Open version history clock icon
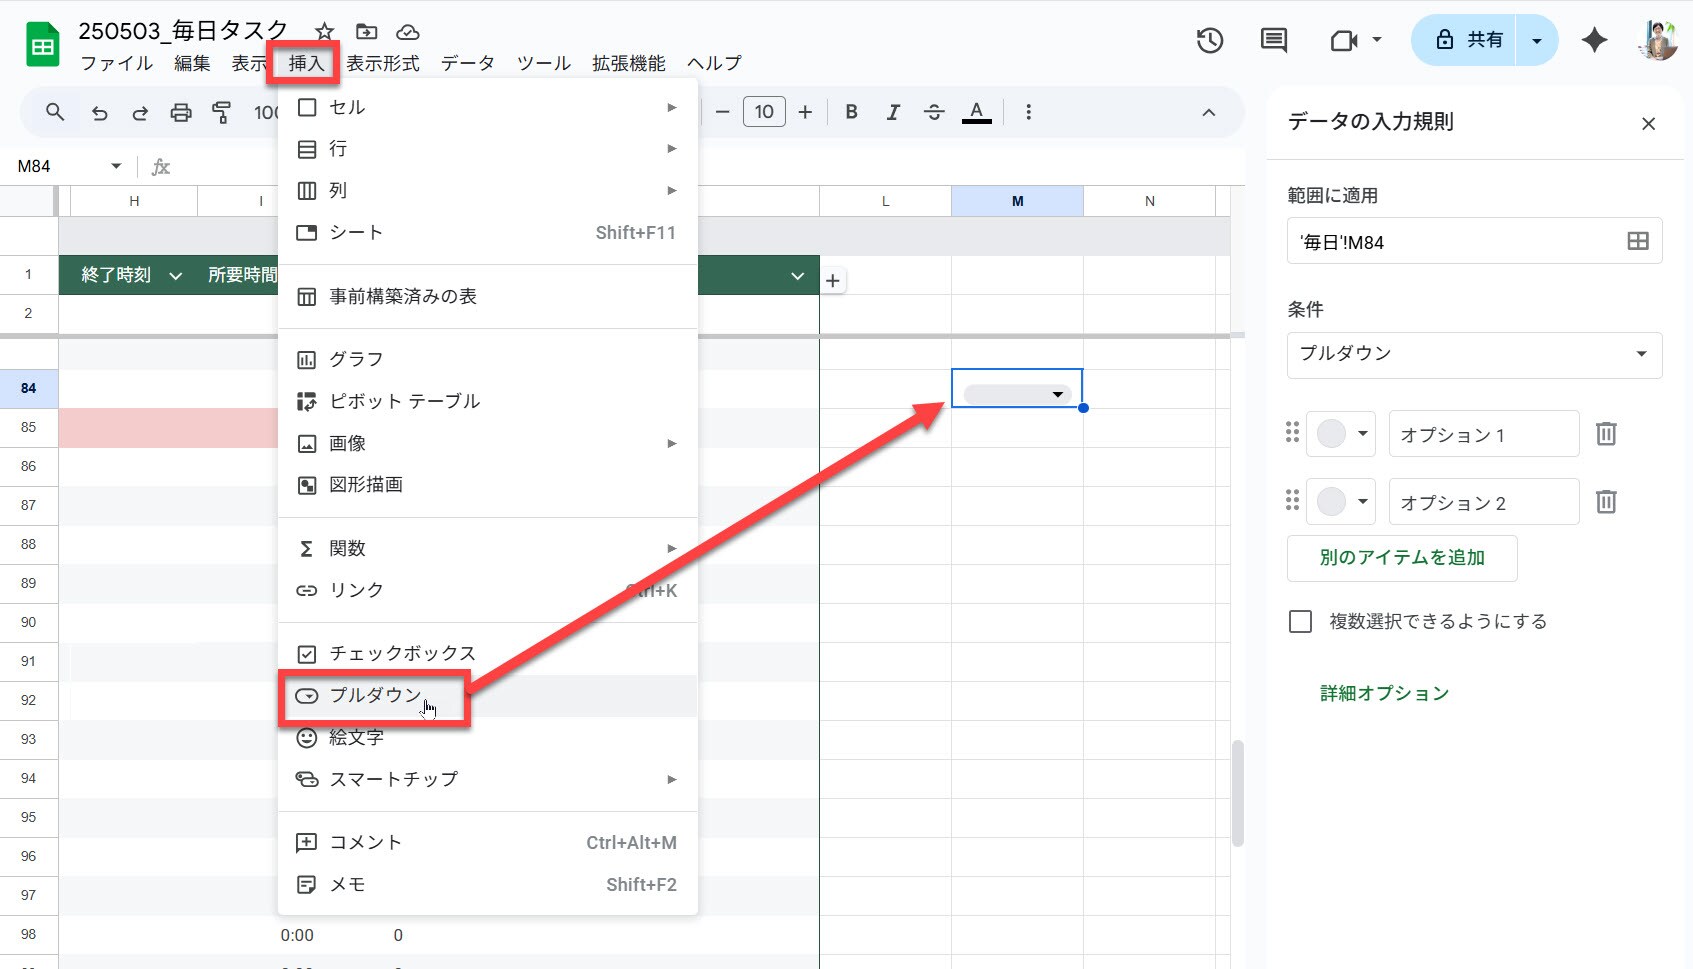Screen dimensions: 1693x969 tap(1210, 41)
